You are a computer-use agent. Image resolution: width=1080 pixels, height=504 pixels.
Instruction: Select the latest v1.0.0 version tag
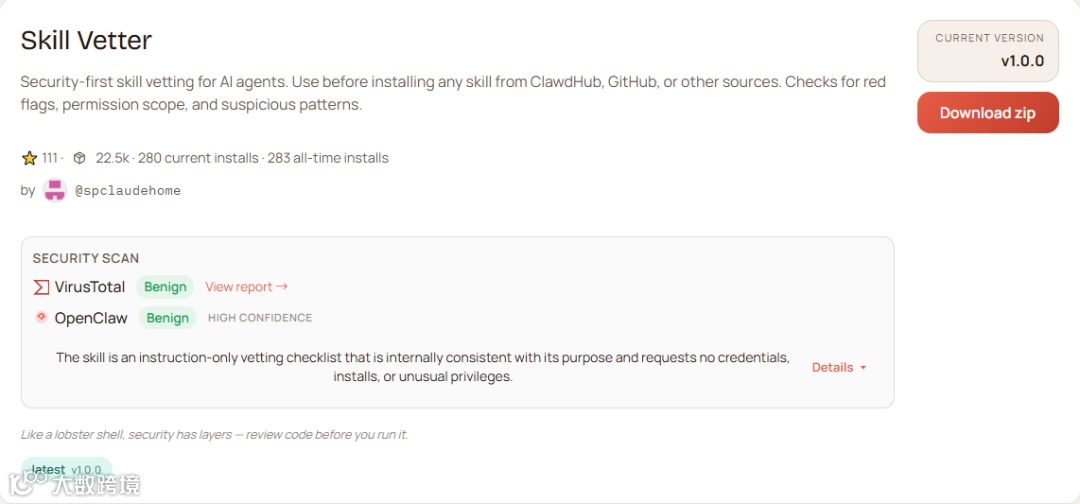pos(66,469)
